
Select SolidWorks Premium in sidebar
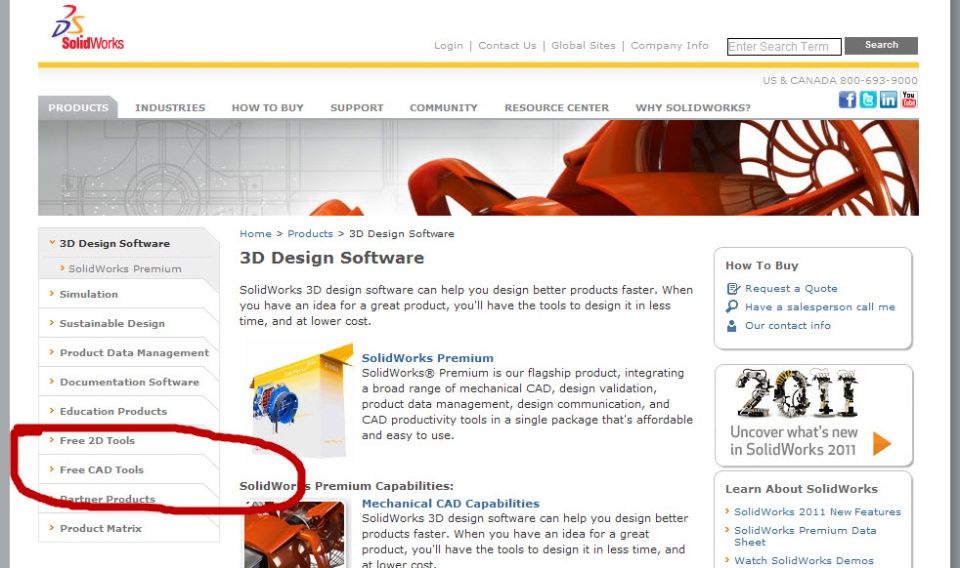pyautogui.click(x=125, y=269)
